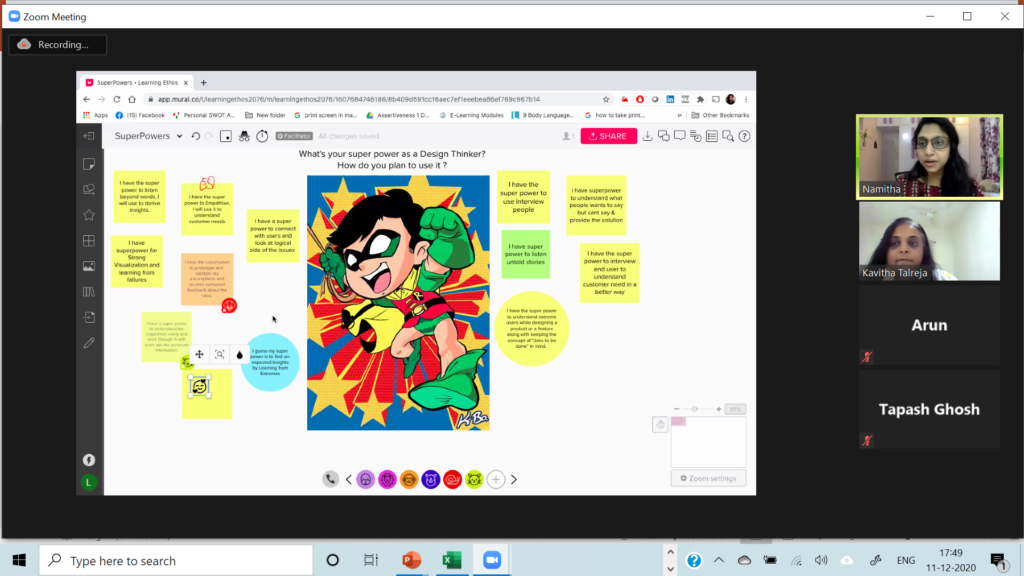Open the content library books icon

[89, 292]
